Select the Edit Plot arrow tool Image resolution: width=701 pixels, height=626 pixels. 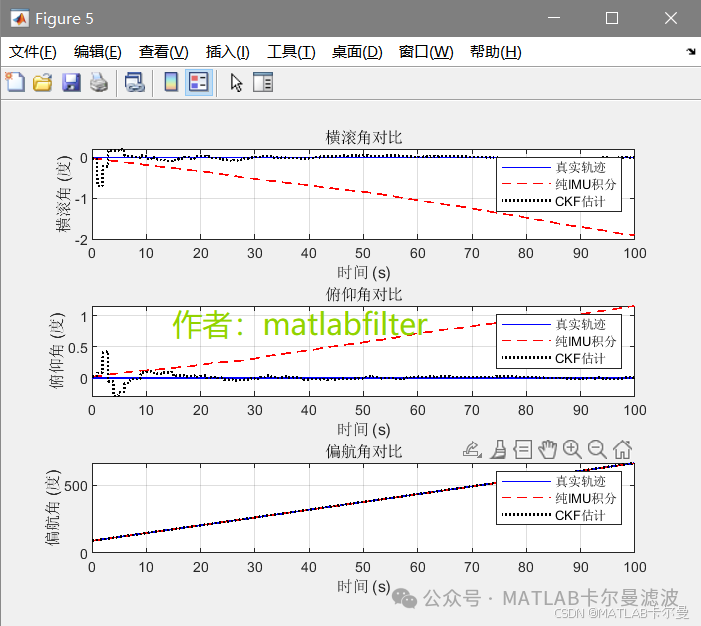pyautogui.click(x=236, y=83)
